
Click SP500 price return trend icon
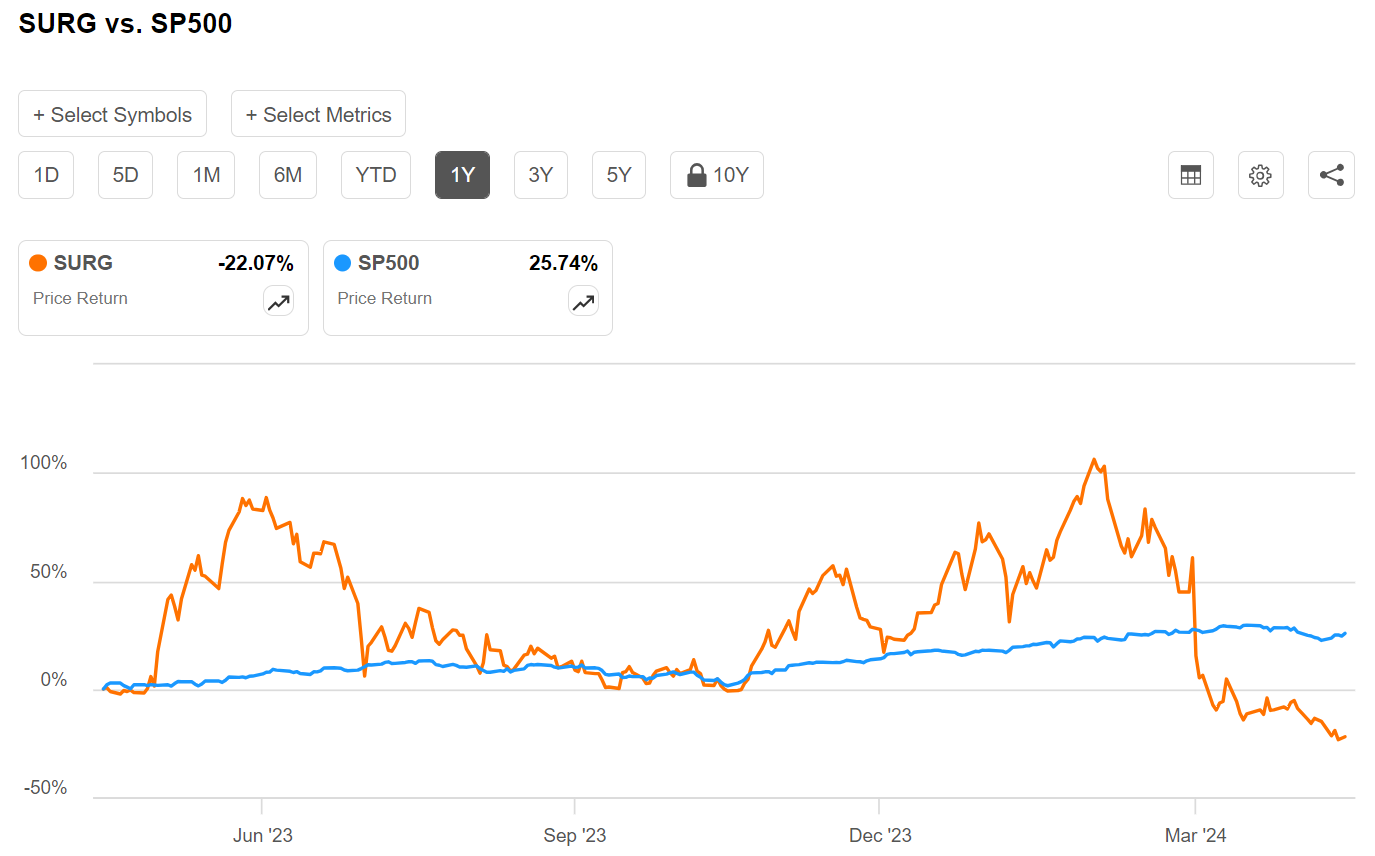pos(583,301)
